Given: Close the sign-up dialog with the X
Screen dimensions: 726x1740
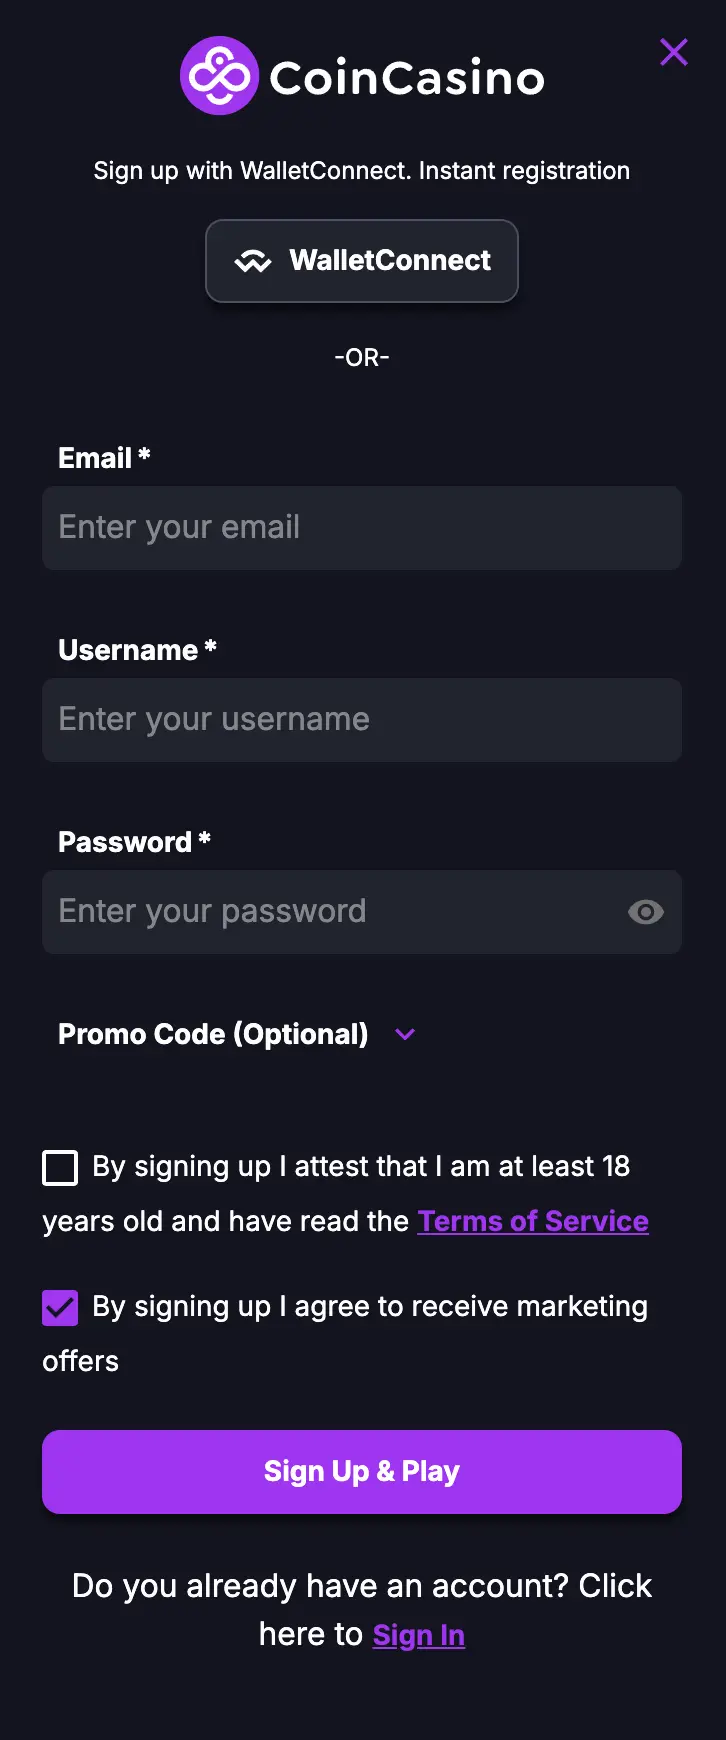Looking at the screenshot, I should coord(674,52).
